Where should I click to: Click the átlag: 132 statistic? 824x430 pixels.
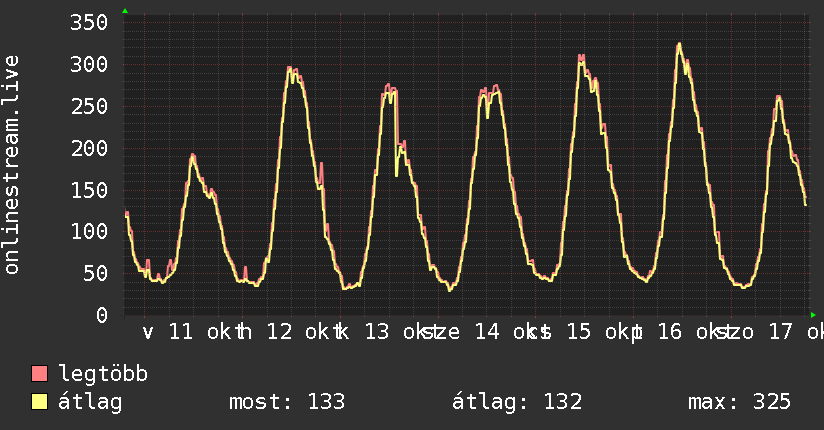click(517, 402)
